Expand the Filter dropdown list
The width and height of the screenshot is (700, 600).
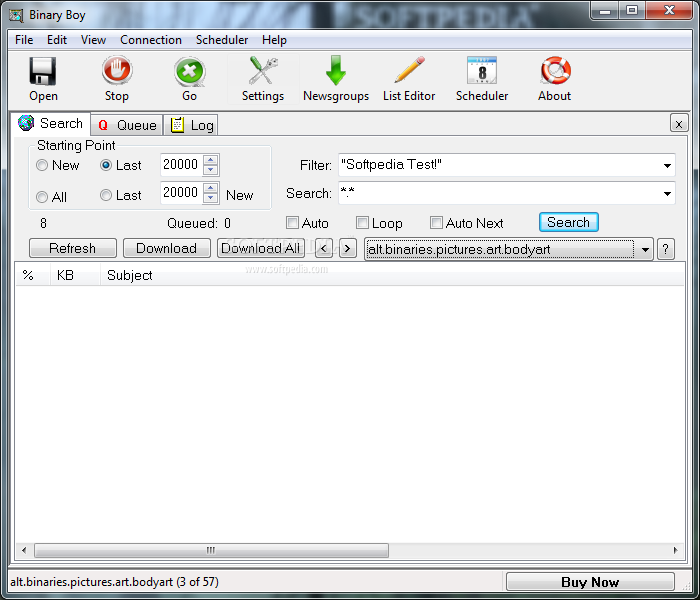pyautogui.click(x=667, y=166)
